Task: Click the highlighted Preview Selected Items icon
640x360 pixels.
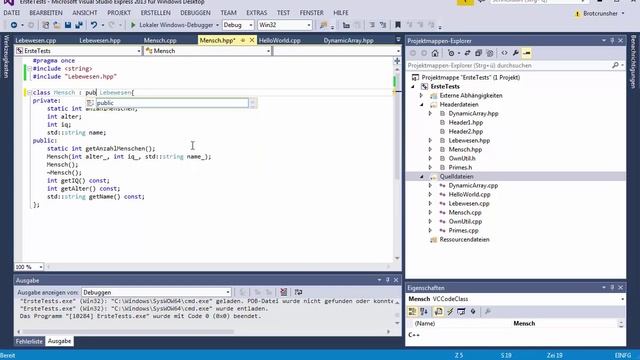Action: click(x=527, y=53)
